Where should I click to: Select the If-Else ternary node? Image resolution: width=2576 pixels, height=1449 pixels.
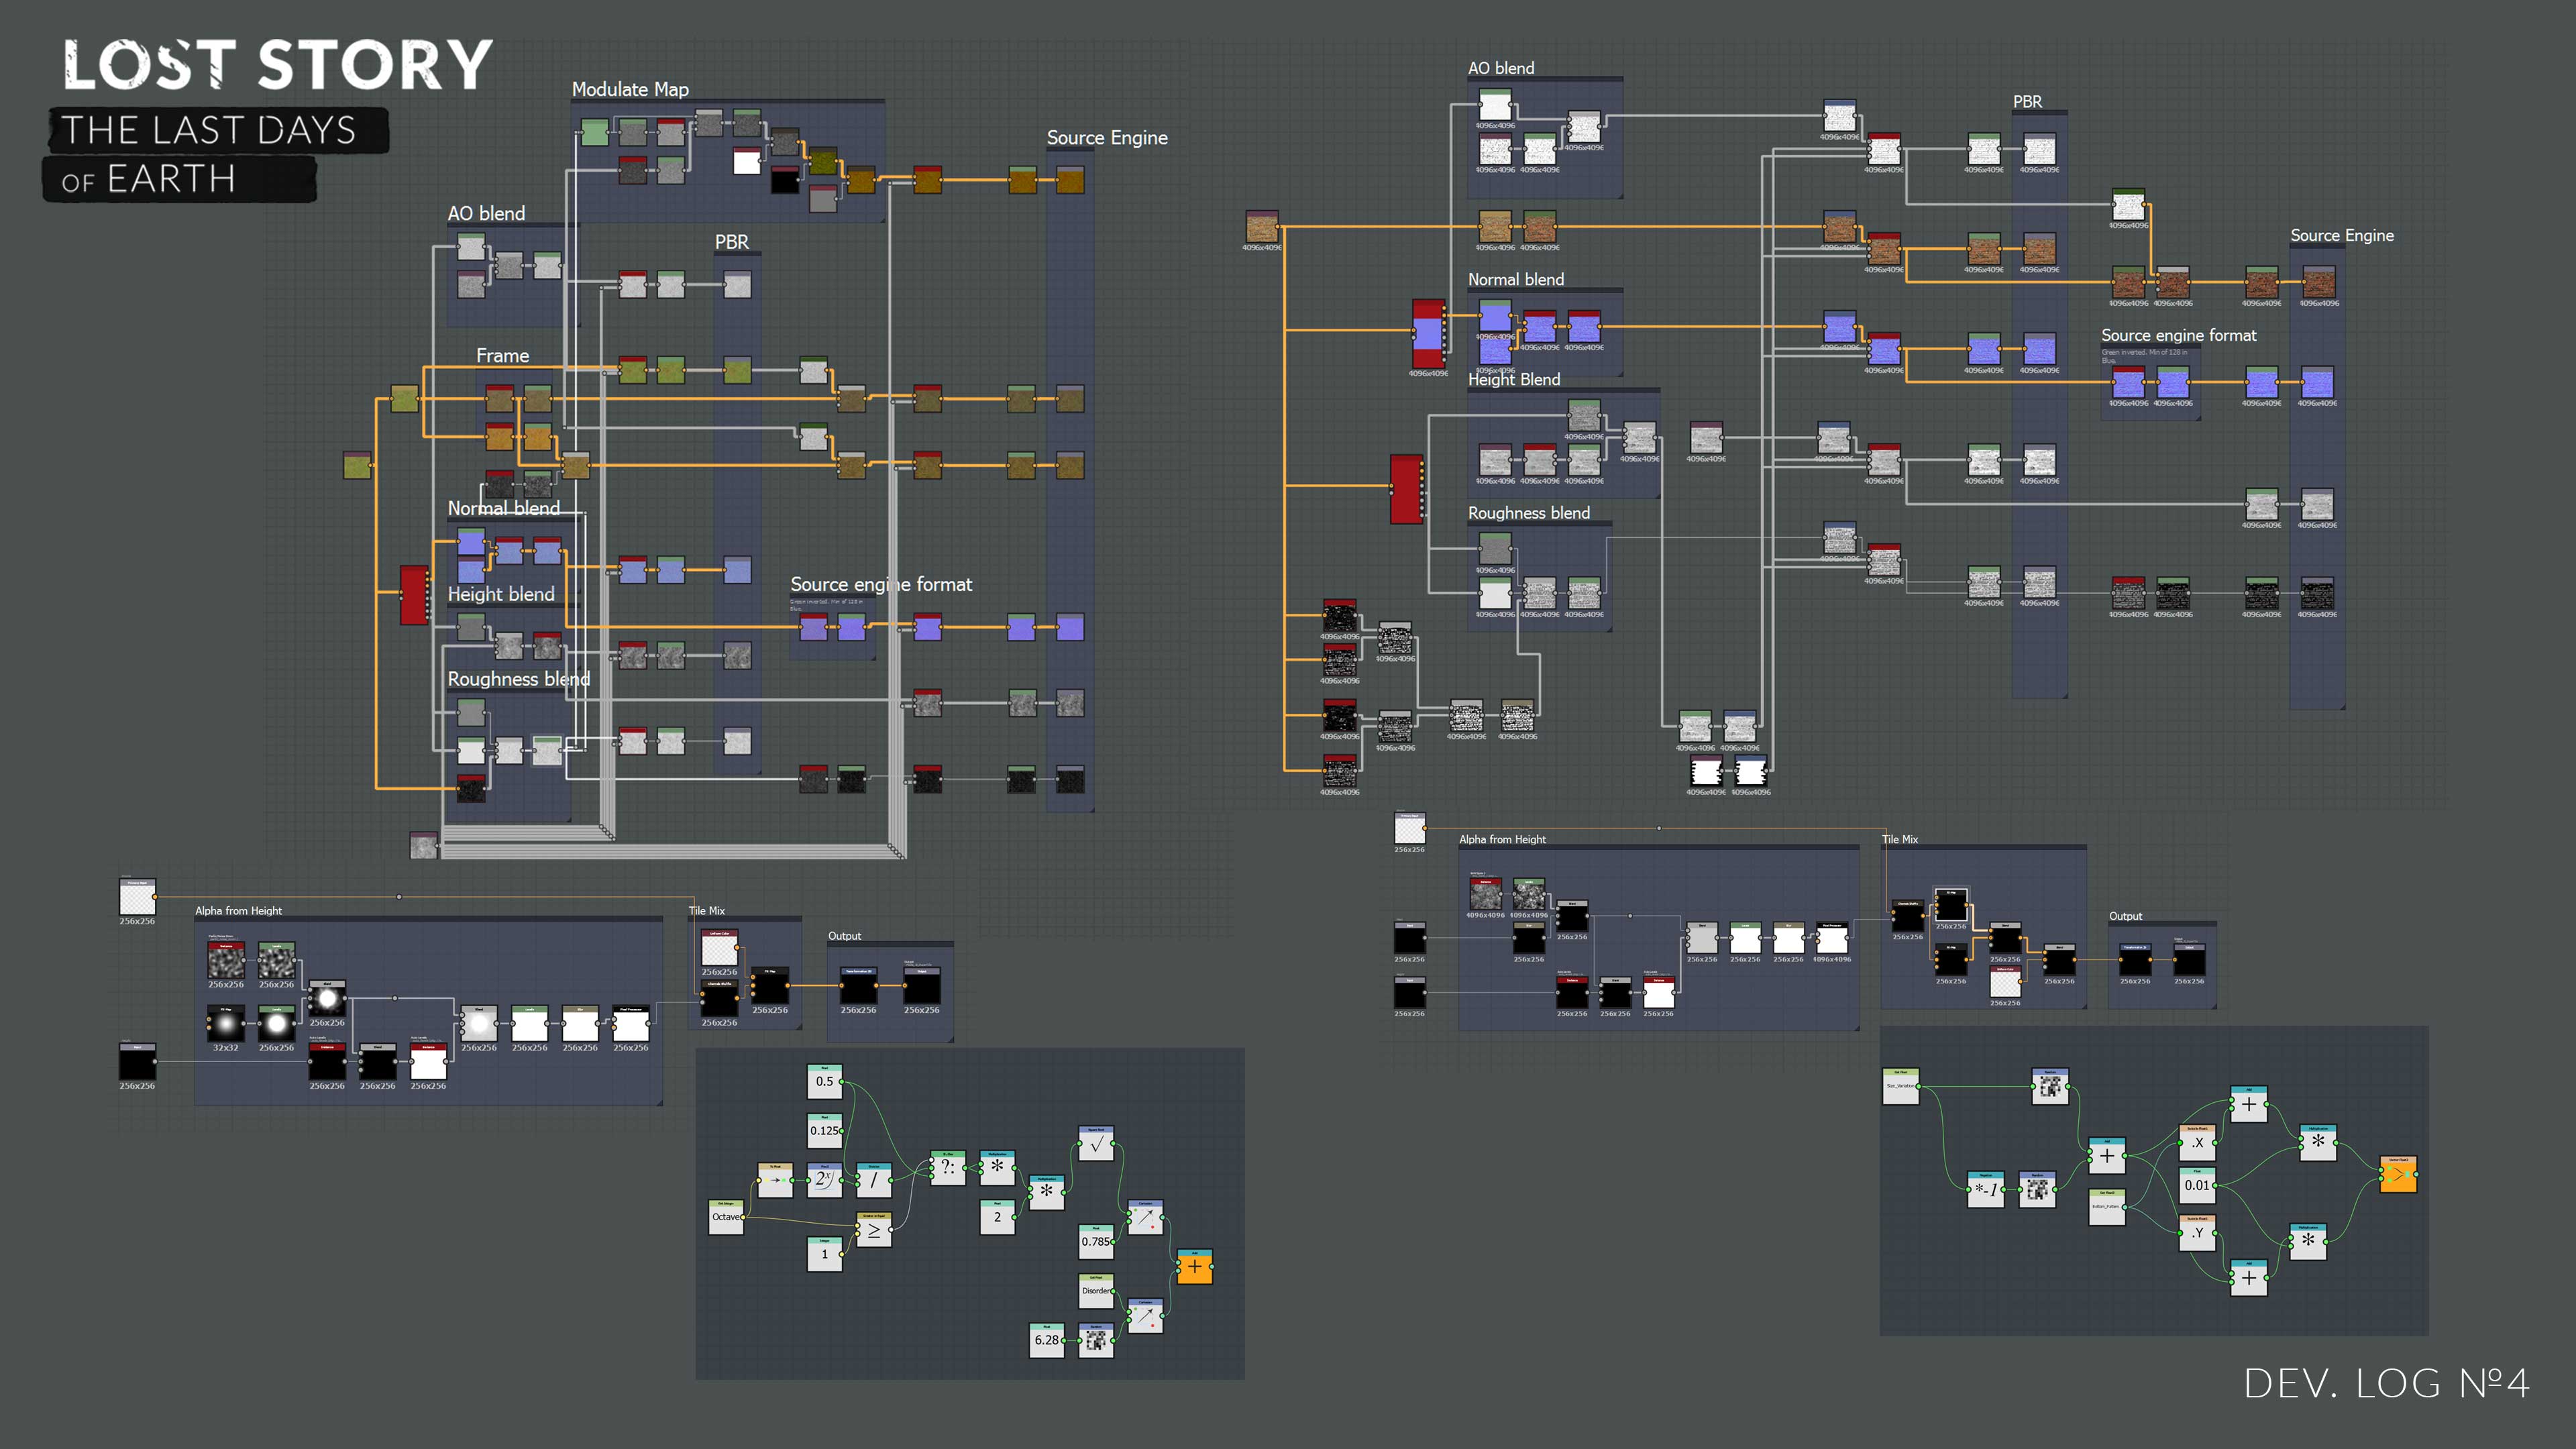(x=947, y=1167)
